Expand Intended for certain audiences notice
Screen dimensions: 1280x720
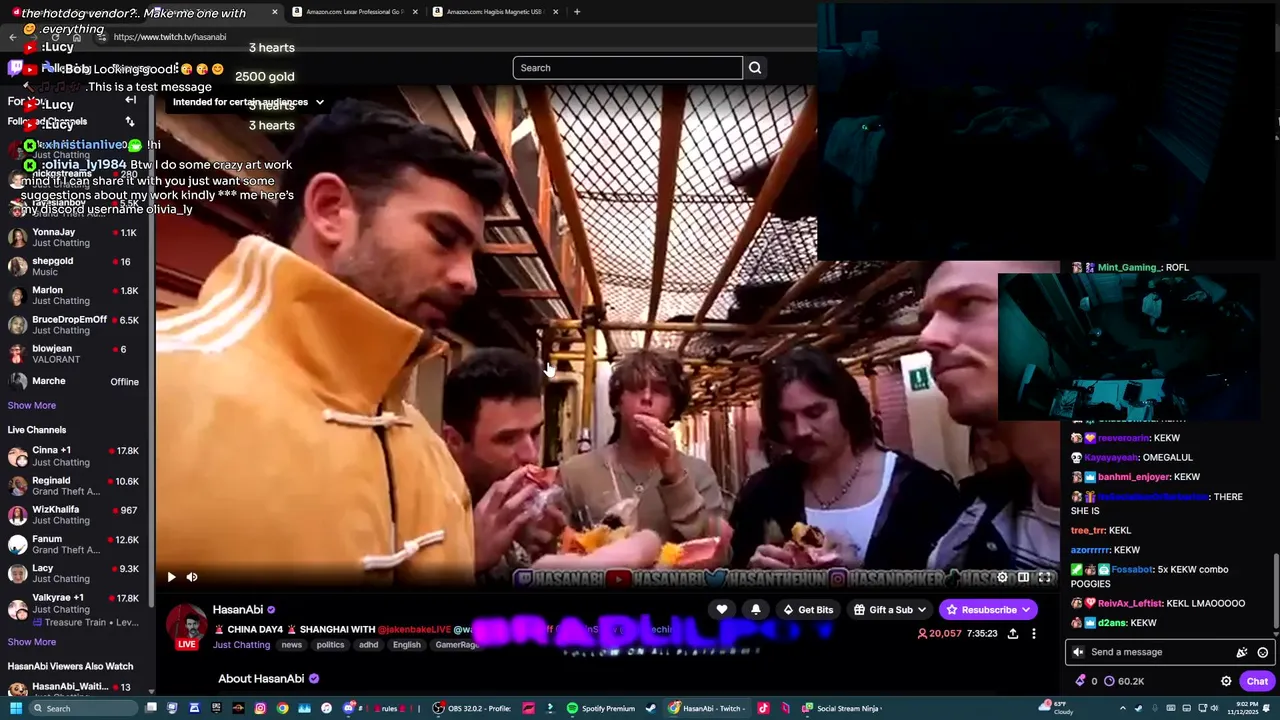[x=248, y=102]
